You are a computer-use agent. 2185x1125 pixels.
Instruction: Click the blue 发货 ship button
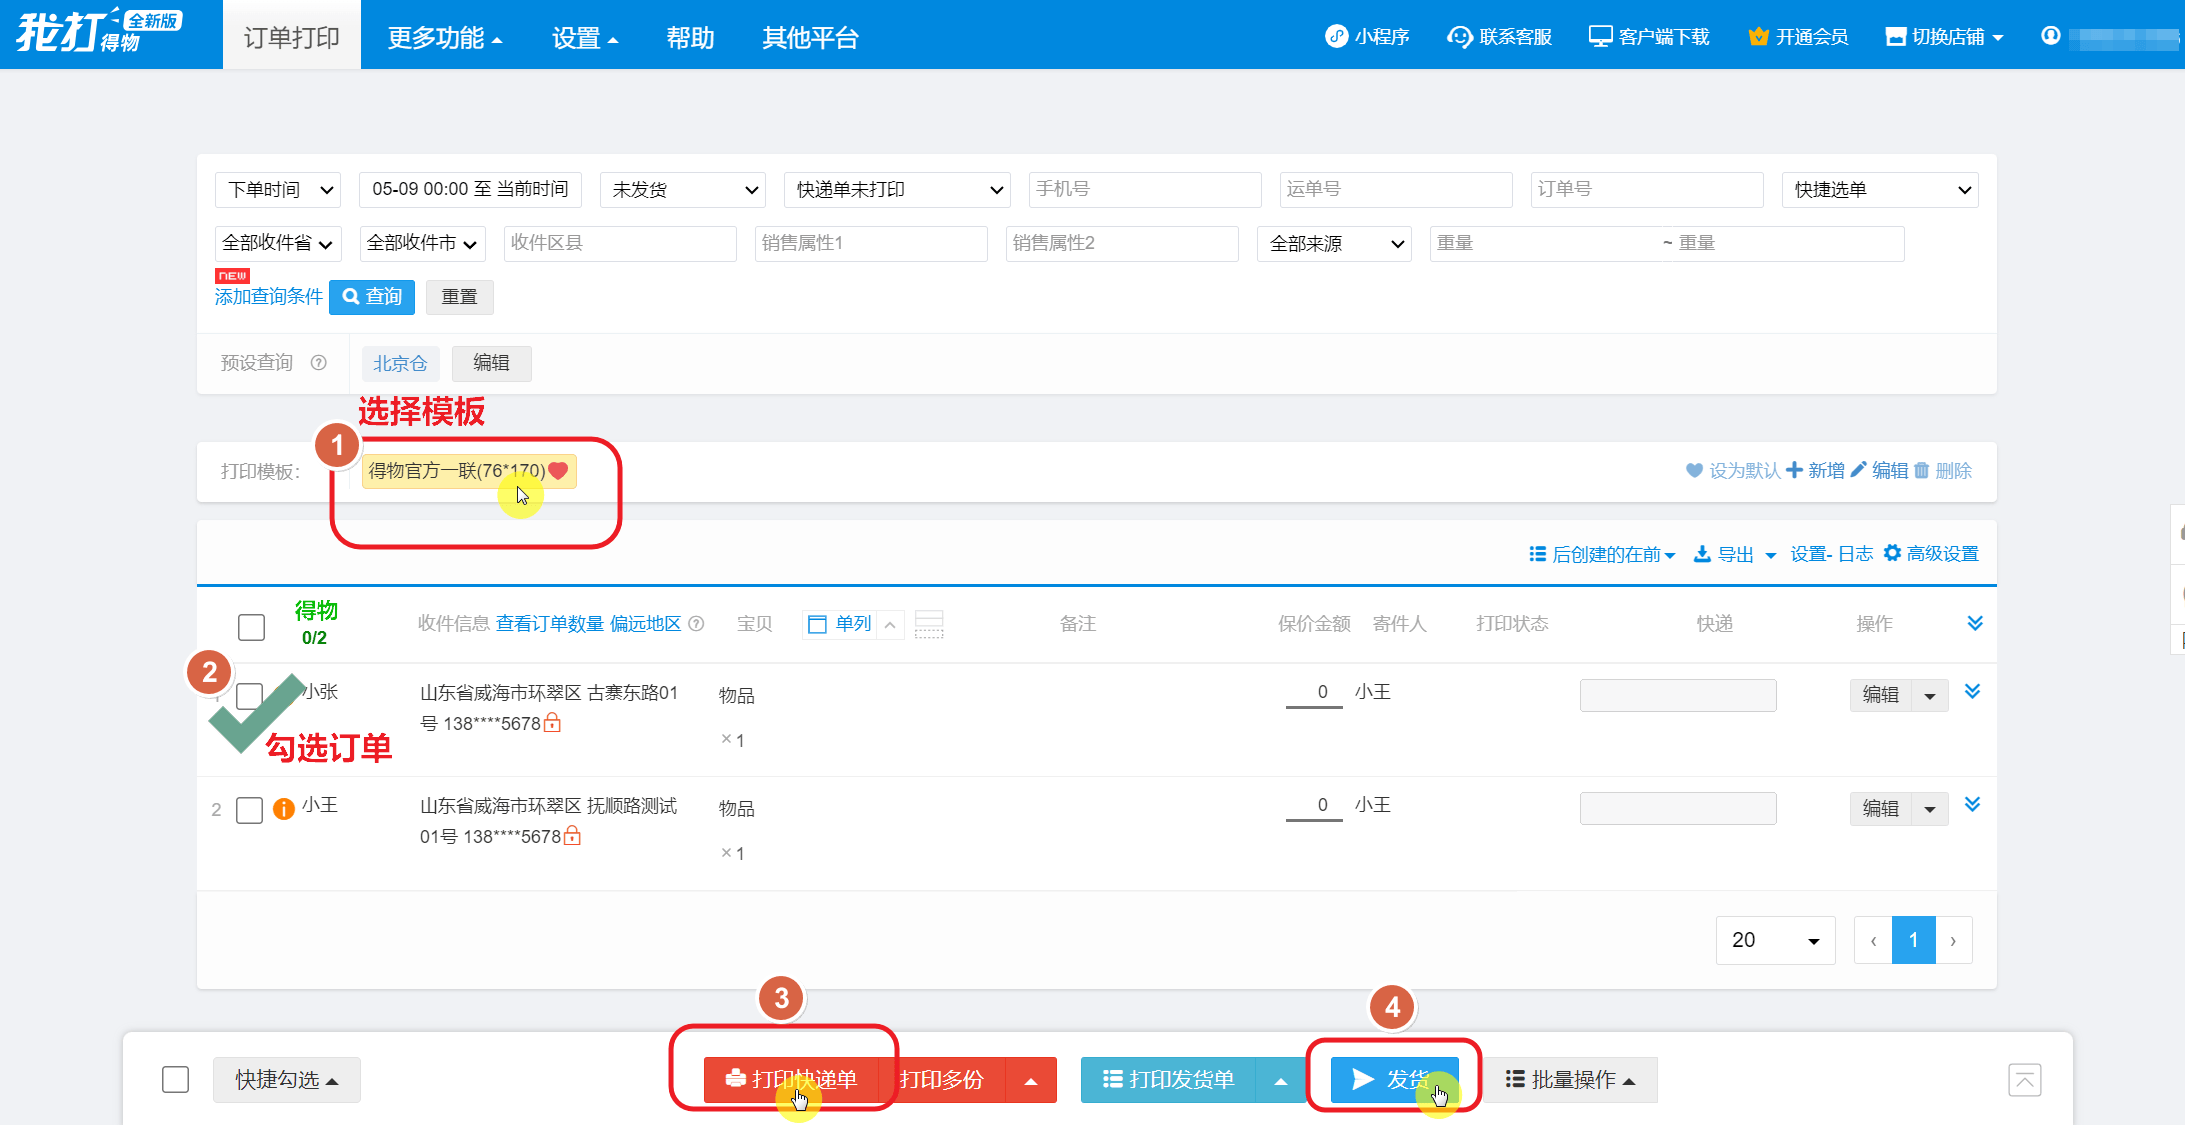1394,1080
